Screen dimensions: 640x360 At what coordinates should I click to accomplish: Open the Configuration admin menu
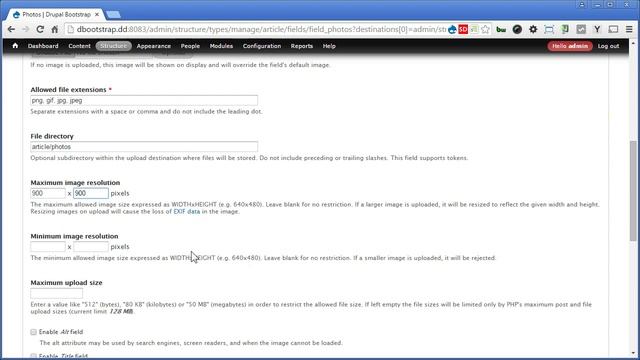tap(262, 46)
